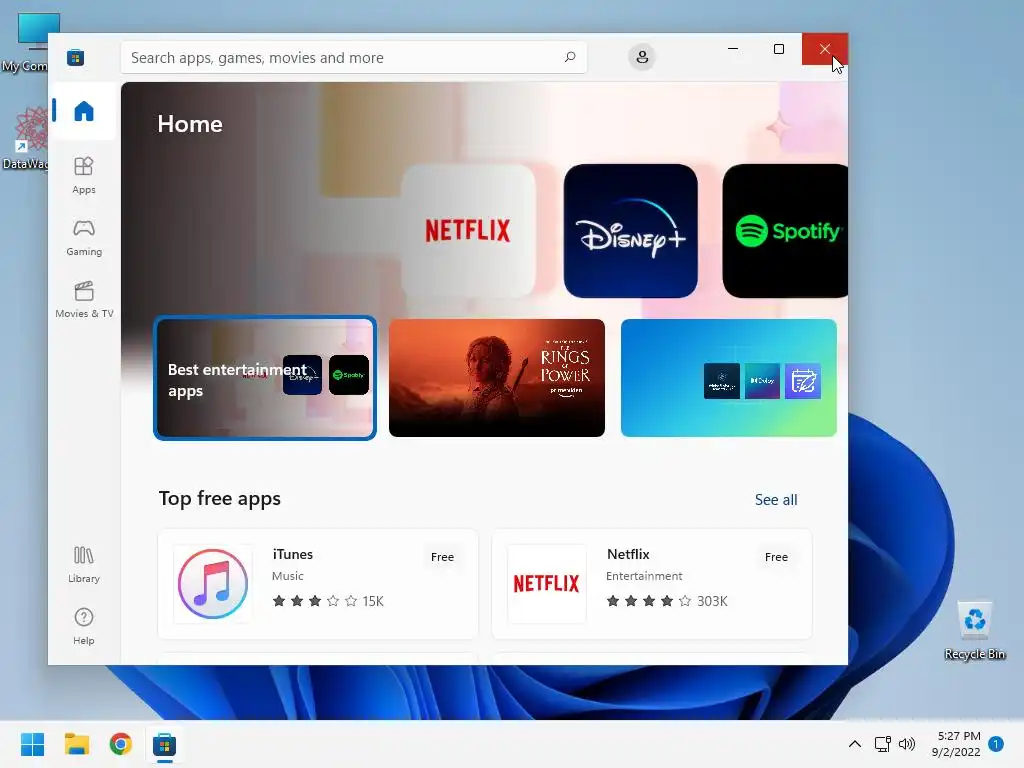Open the clock showing 5:27 PM
Screen dimensions: 1024x768
click(x=956, y=744)
